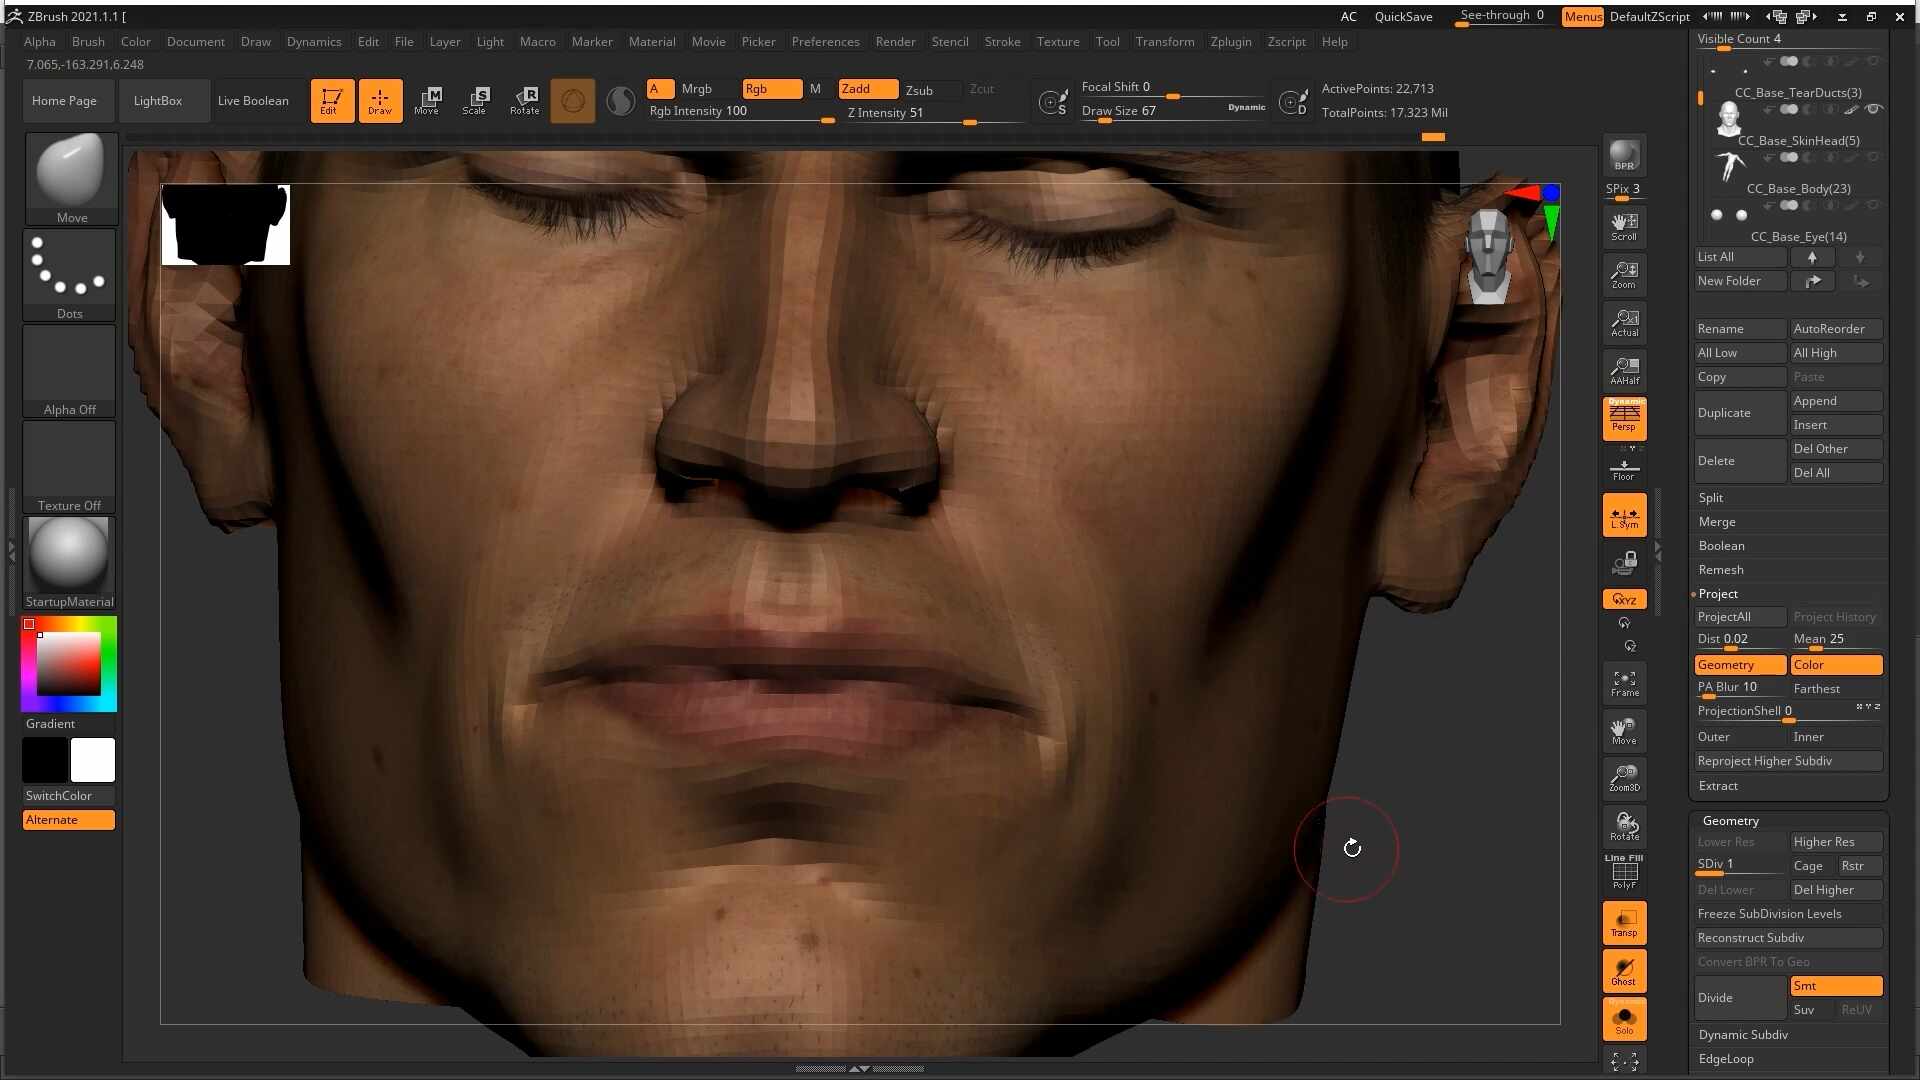Viewport: 1920px width, 1080px height.
Task: Click the Scroll canvas icon
Action: pos(1624,227)
